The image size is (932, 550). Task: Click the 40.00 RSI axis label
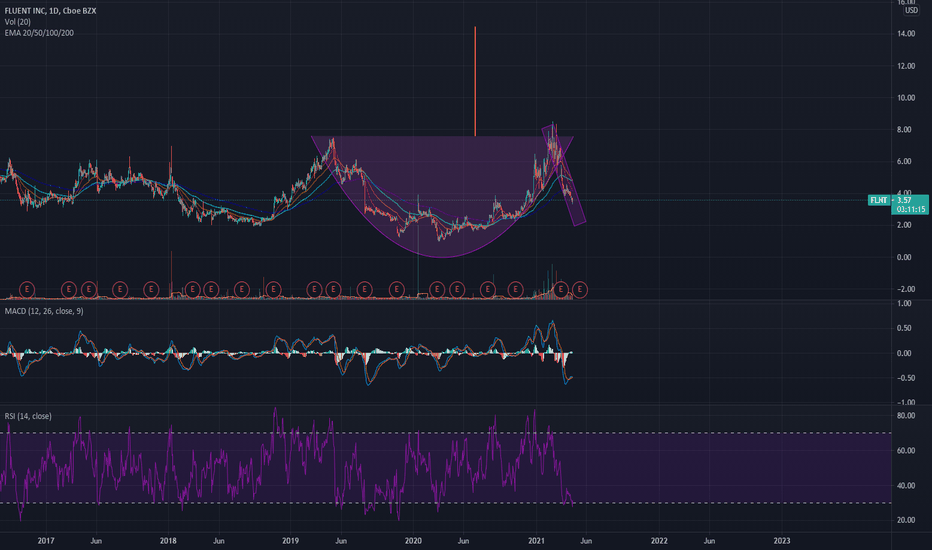pyautogui.click(x=906, y=486)
